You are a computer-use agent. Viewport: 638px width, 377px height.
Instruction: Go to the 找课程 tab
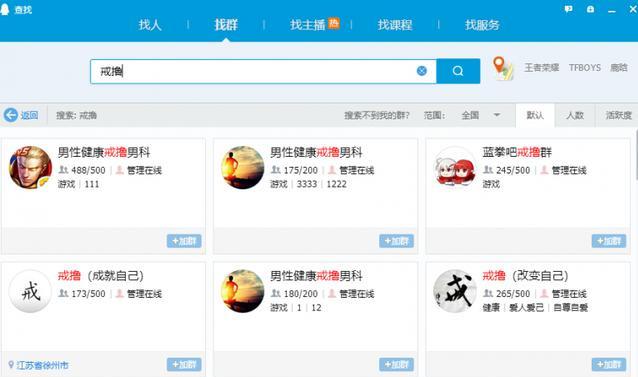point(395,25)
